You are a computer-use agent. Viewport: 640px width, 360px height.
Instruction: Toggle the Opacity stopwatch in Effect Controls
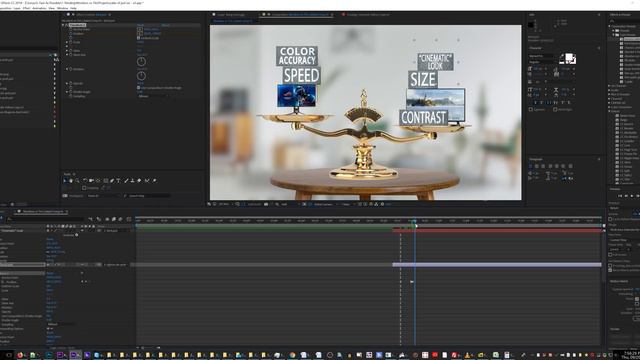71,83
